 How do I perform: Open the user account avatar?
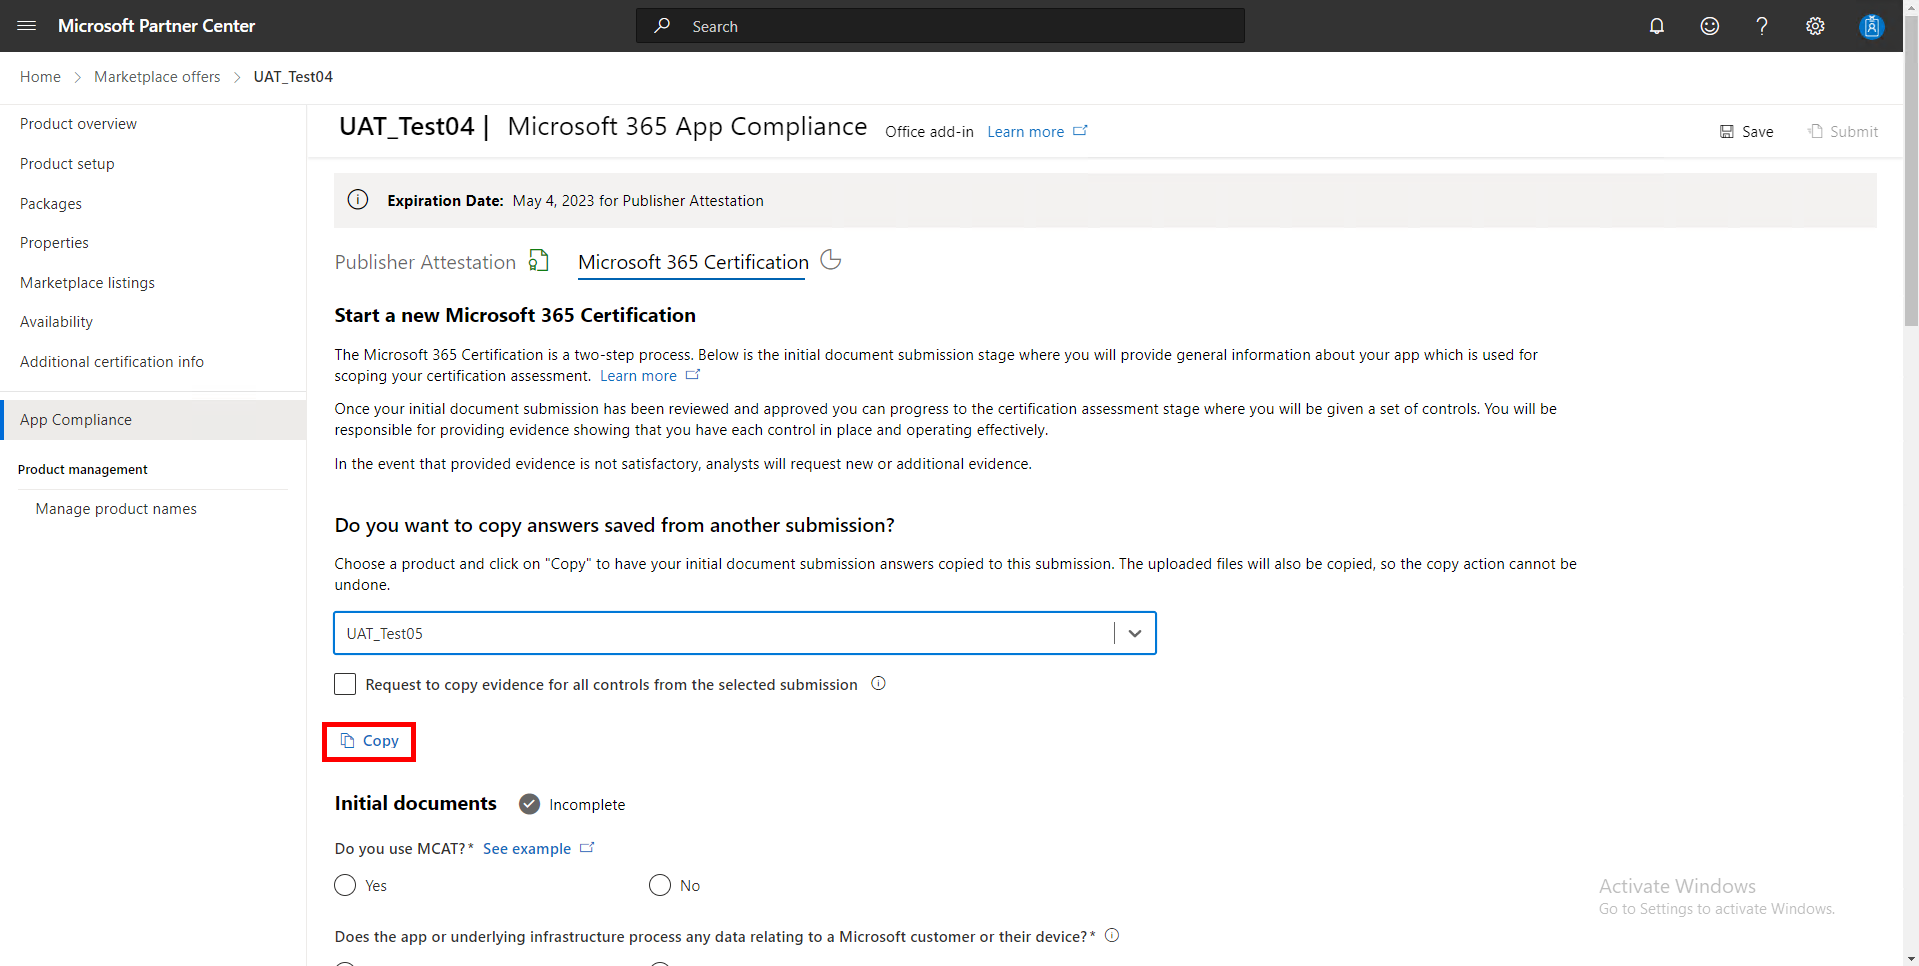point(1871,26)
